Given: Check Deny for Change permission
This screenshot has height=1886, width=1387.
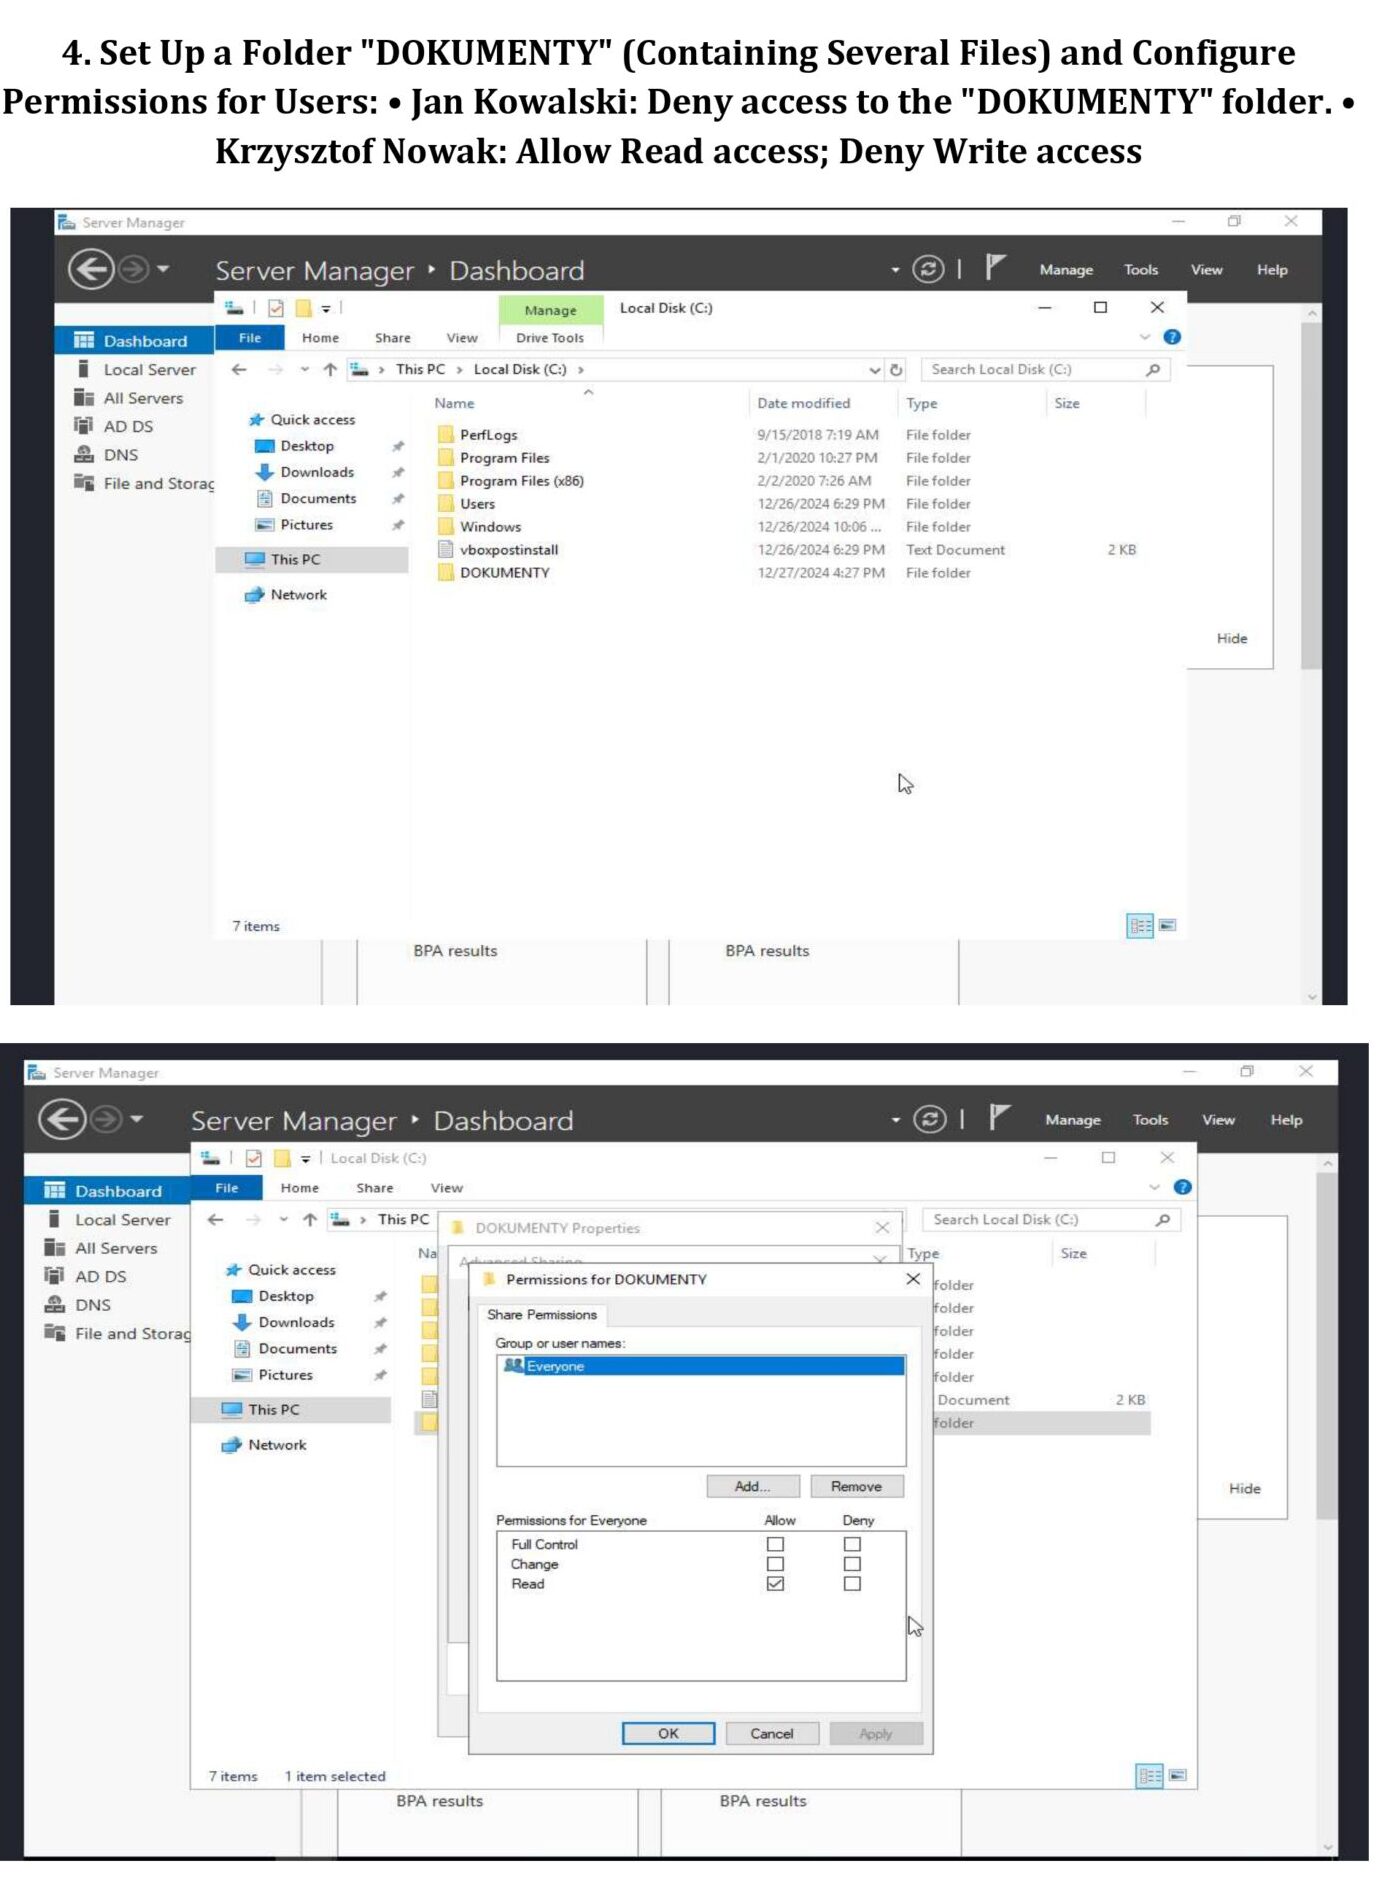Looking at the screenshot, I should [x=852, y=1564].
